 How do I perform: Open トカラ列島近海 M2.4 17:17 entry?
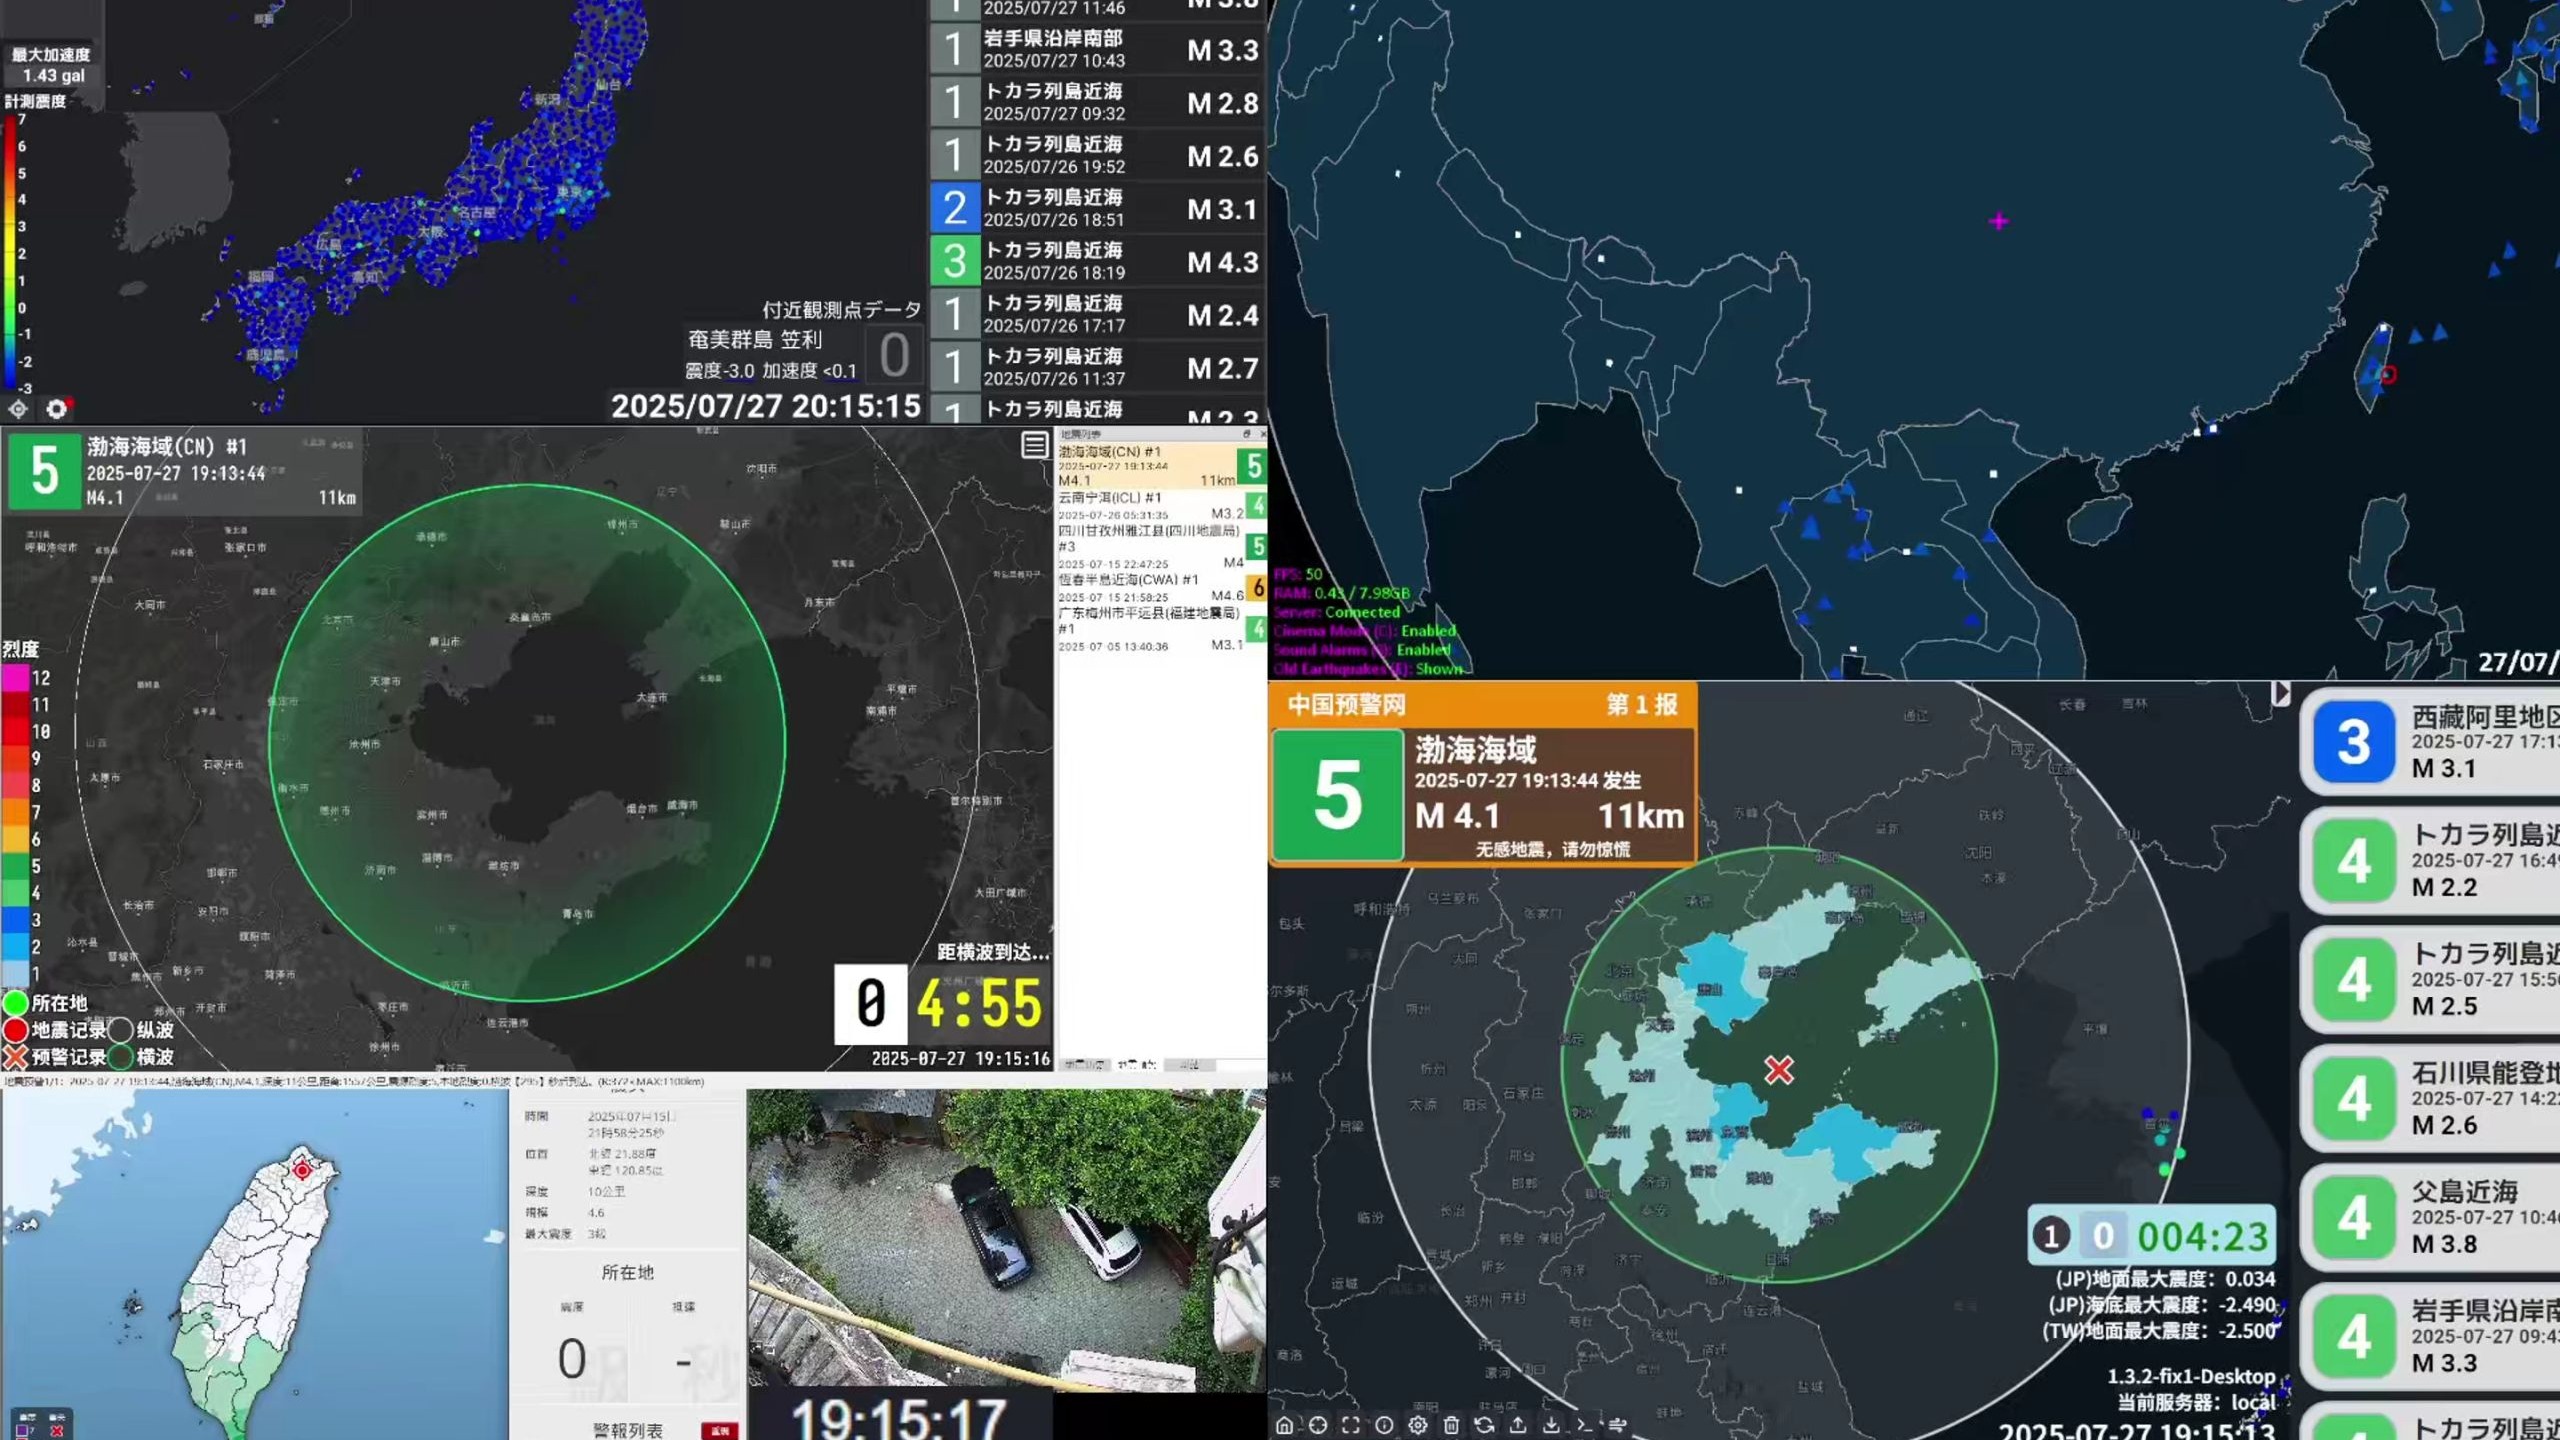1097,314
